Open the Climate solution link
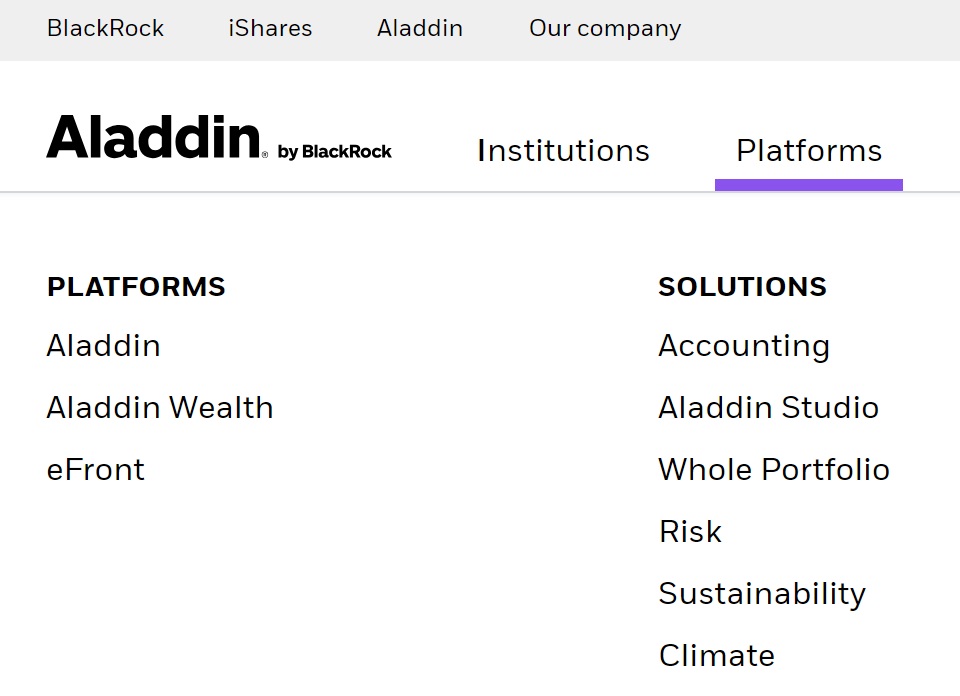The height and width of the screenshot is (696, 960). pyautogui.click(x=716, y=656)
